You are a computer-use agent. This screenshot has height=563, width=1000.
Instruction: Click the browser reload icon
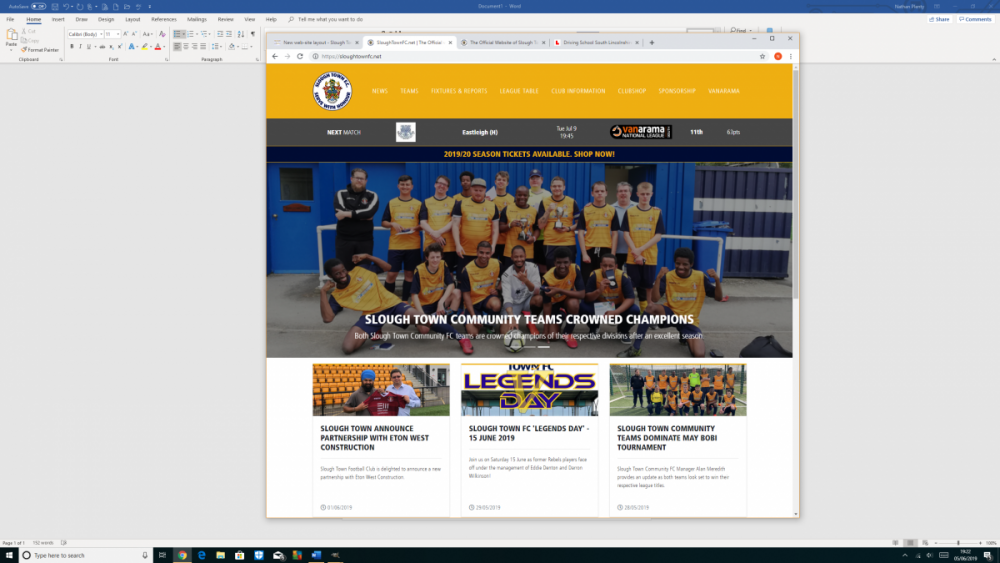[x=300, y=56]
